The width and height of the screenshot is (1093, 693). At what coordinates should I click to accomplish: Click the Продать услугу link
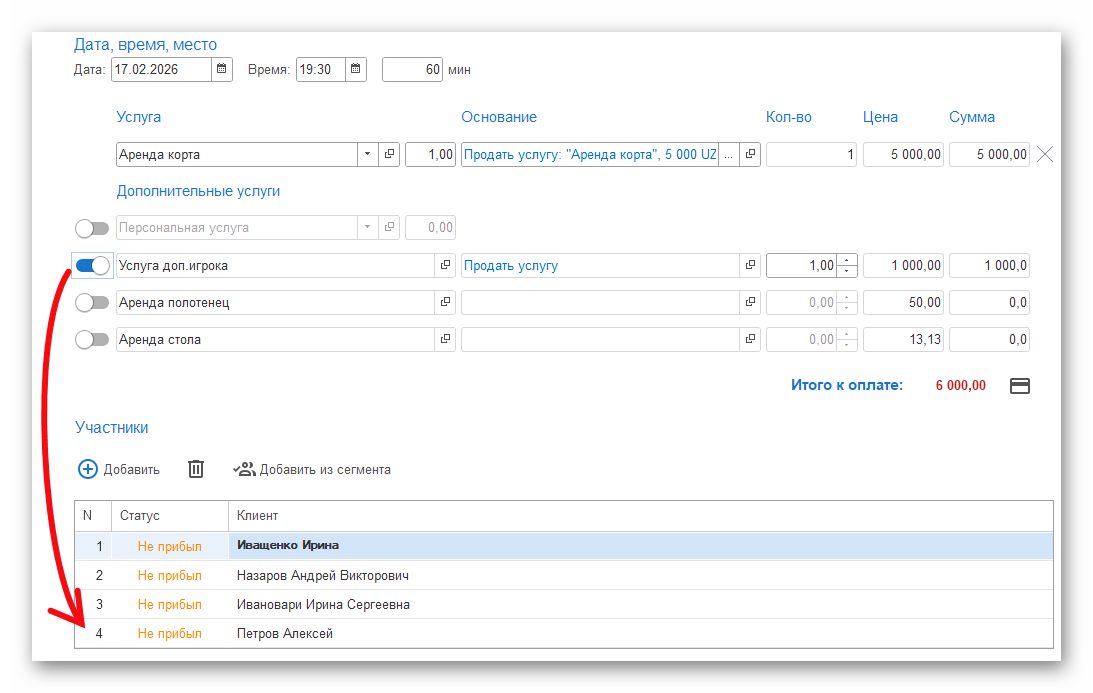(511, 266)
